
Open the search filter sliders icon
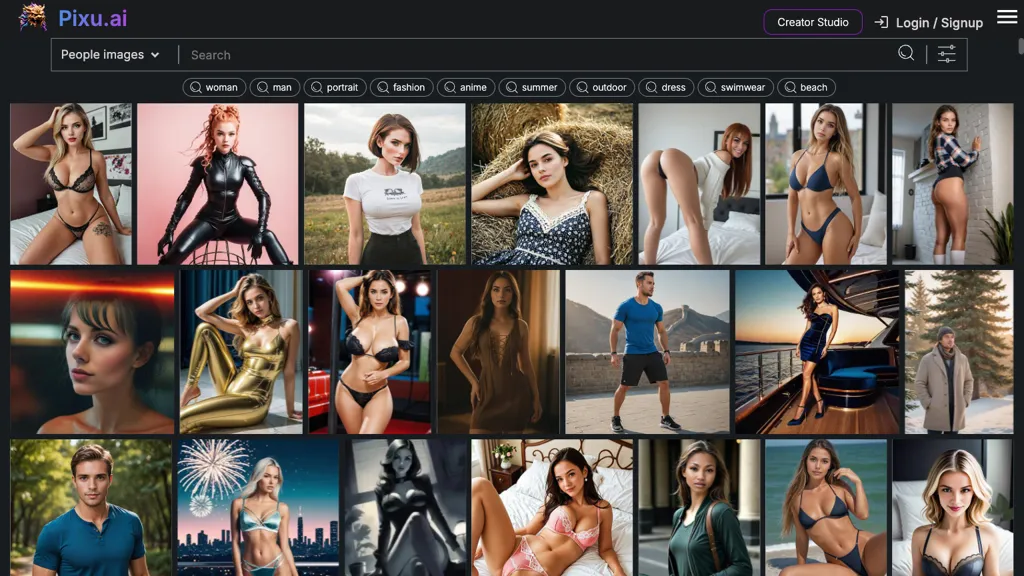946,54
